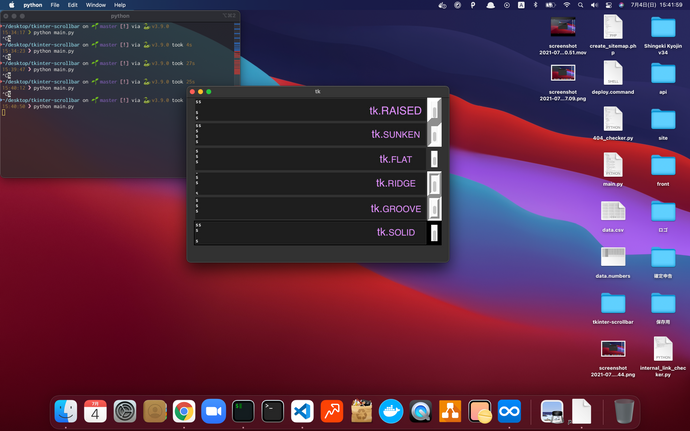Open the File menu

[54, 5]
